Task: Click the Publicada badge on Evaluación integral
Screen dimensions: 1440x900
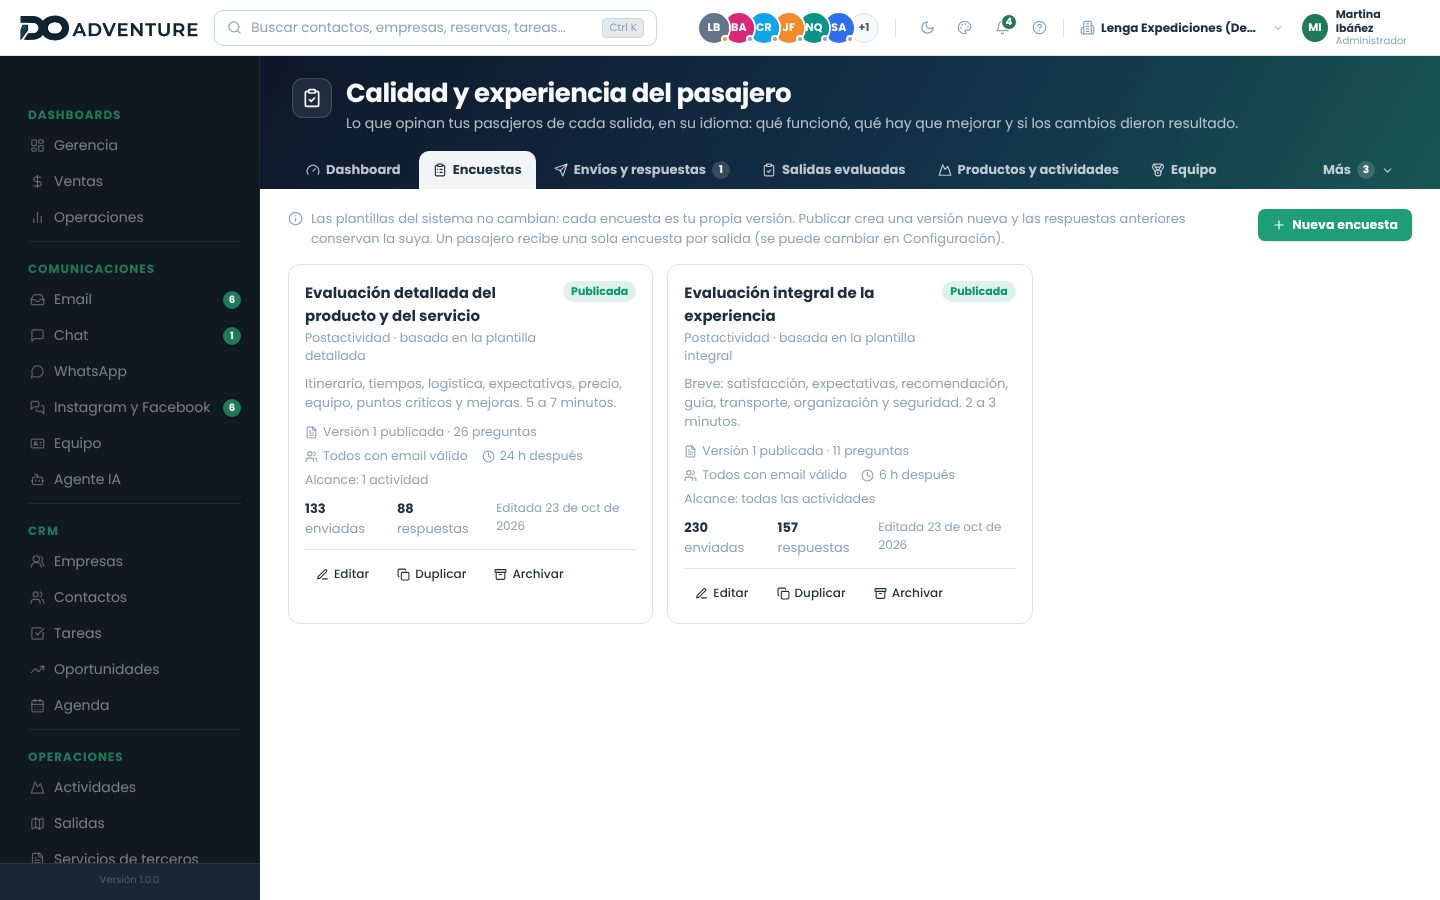Action: (978, 291)
